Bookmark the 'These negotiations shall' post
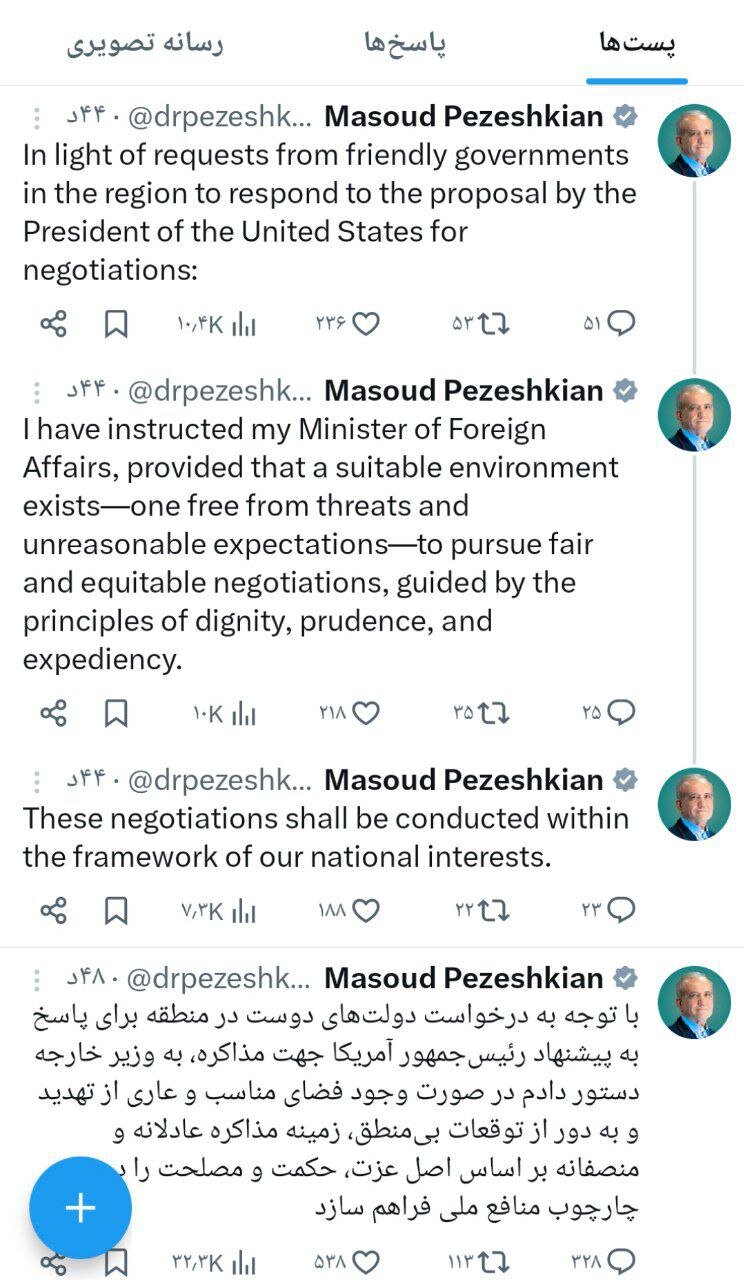745x1280 pixels. pyautogui.click(x=116, y=909)
